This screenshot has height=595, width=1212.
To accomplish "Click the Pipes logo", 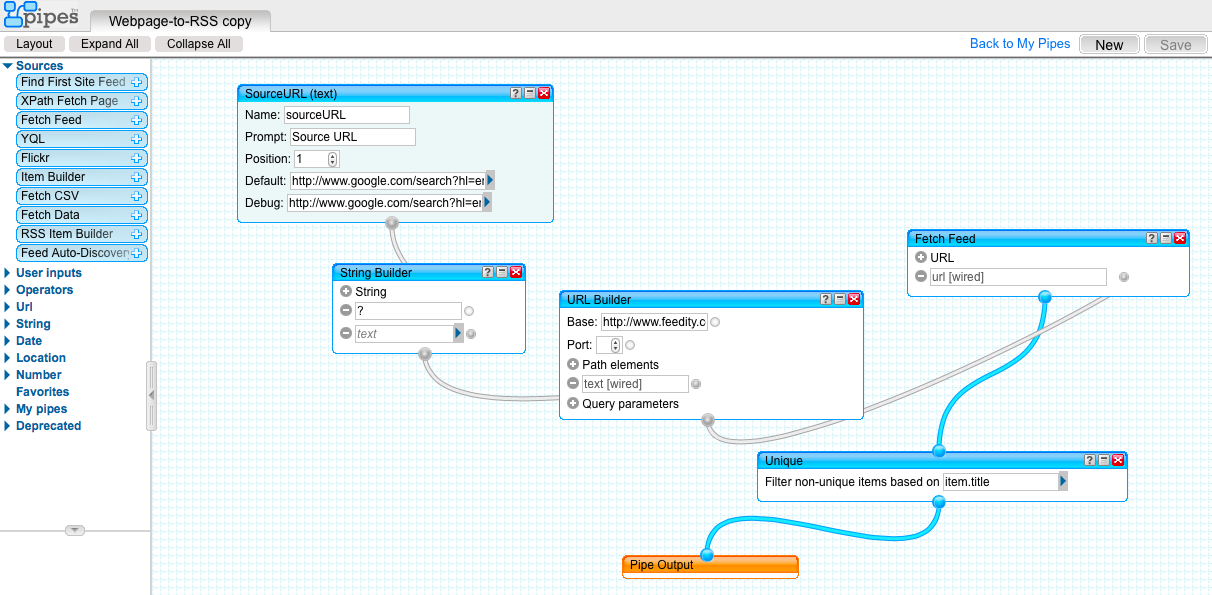I will [x=40, y=15].
